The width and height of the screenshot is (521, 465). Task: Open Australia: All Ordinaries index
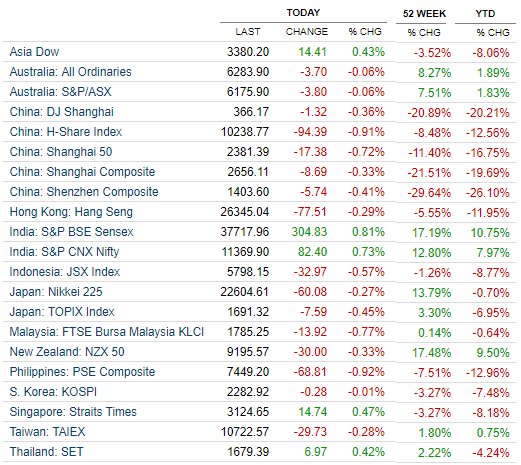click(x=70, y=72)
